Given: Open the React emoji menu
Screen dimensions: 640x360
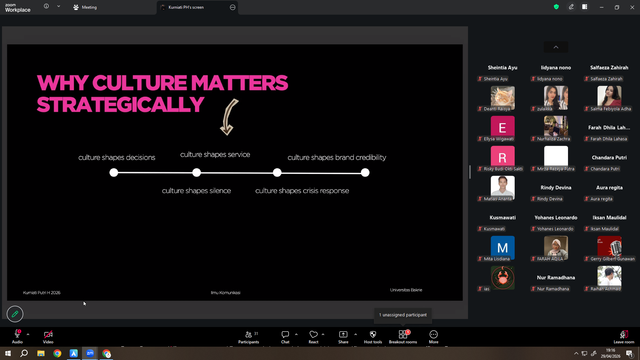Looking at the screenshot, I should tap(313, 337).
